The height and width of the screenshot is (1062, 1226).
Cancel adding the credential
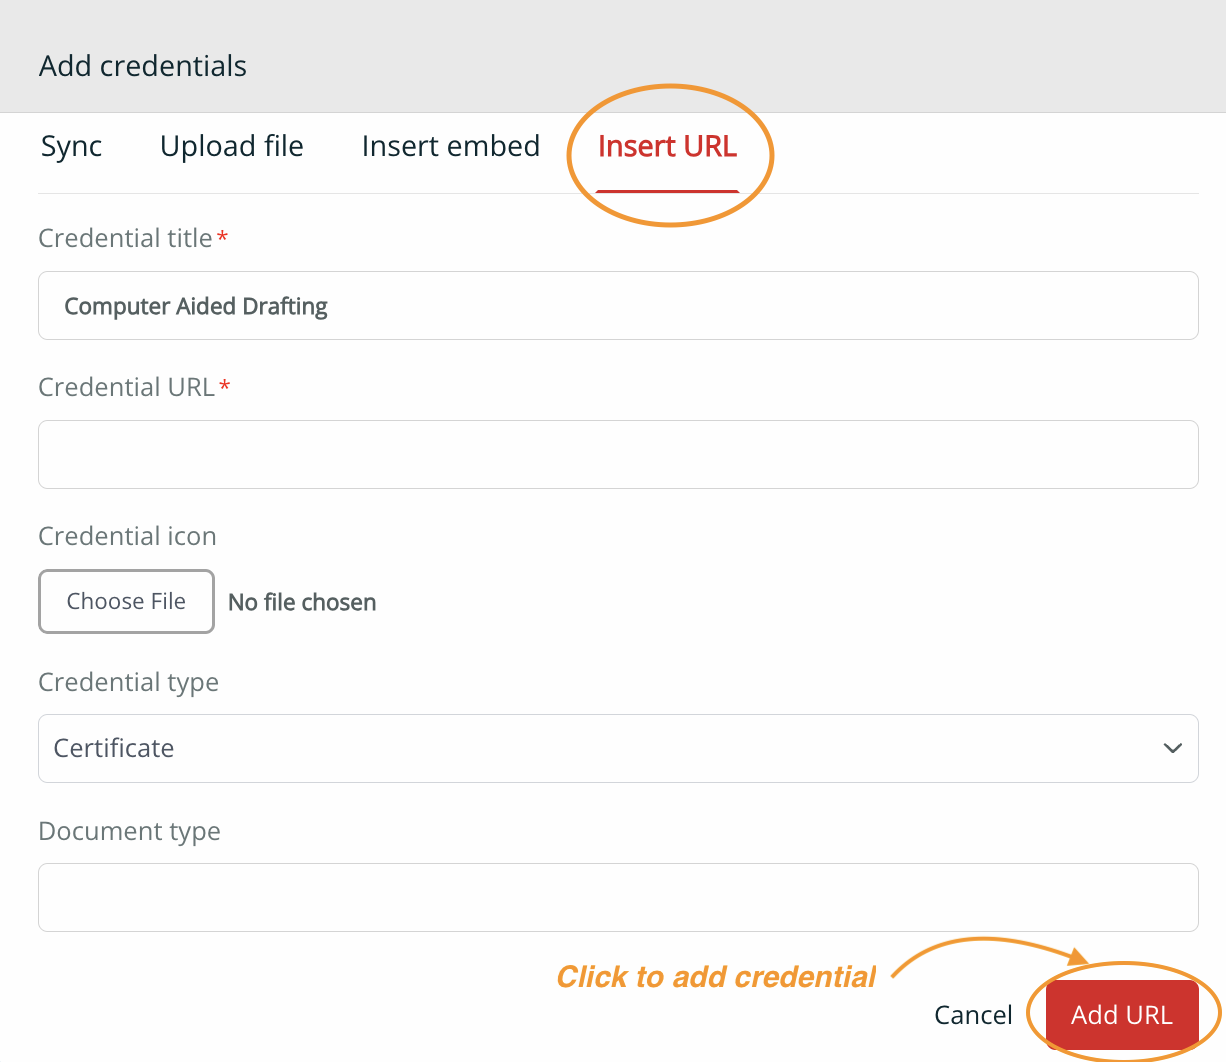point(973,1015)
